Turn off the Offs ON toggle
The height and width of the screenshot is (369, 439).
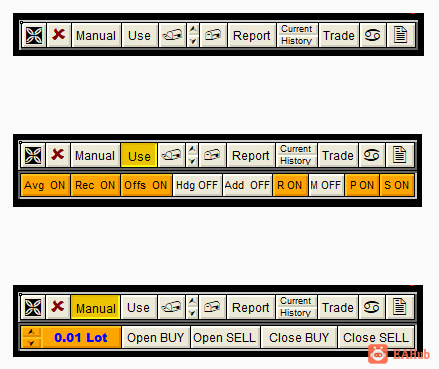pyautogui.click(x=146, y=185)
